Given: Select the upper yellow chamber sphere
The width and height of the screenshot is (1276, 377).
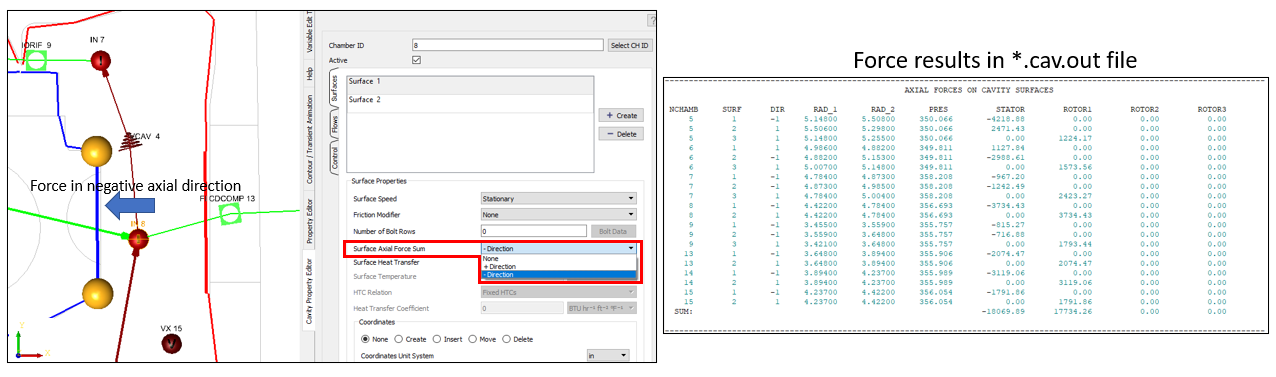Looking at the screenshot, I should click(x=97, y=152).
